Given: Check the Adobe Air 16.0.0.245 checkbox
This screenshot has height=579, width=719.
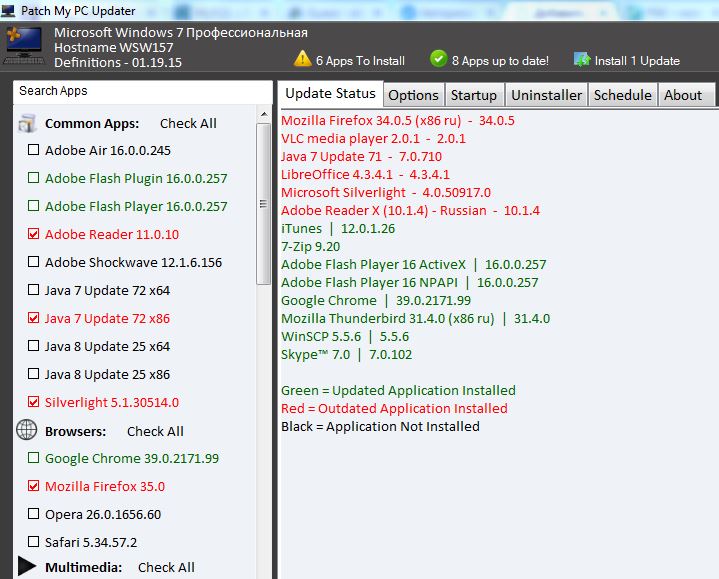Looking at the screenshot, I should coord(33,149).
